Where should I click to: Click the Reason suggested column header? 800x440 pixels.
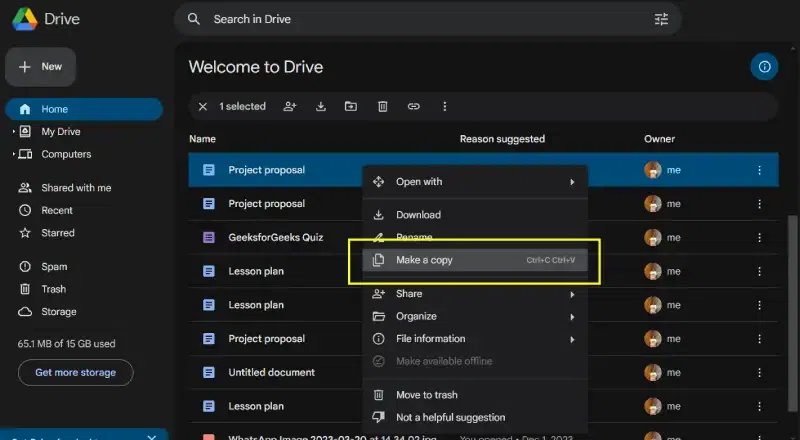click(502, 139)
